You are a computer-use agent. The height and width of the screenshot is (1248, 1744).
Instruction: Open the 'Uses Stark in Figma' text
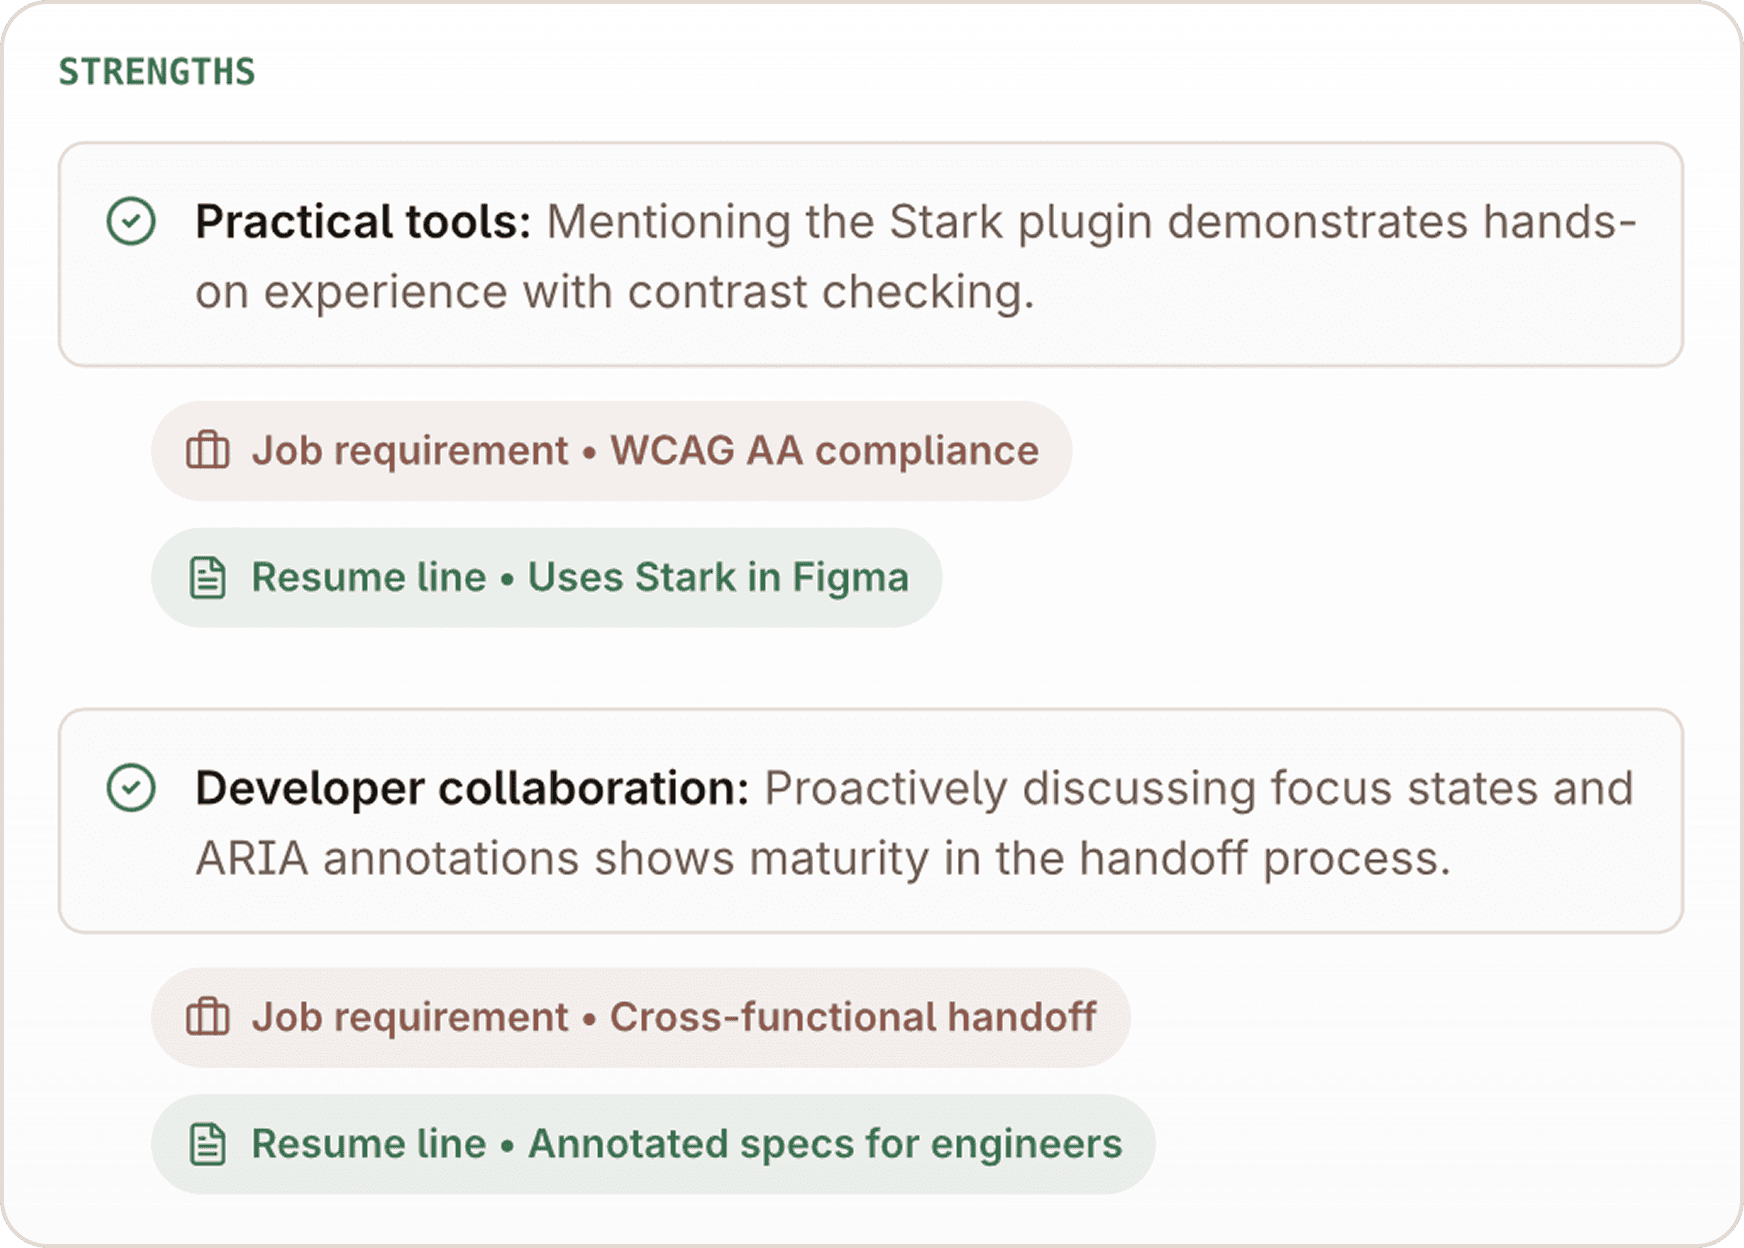718,578
